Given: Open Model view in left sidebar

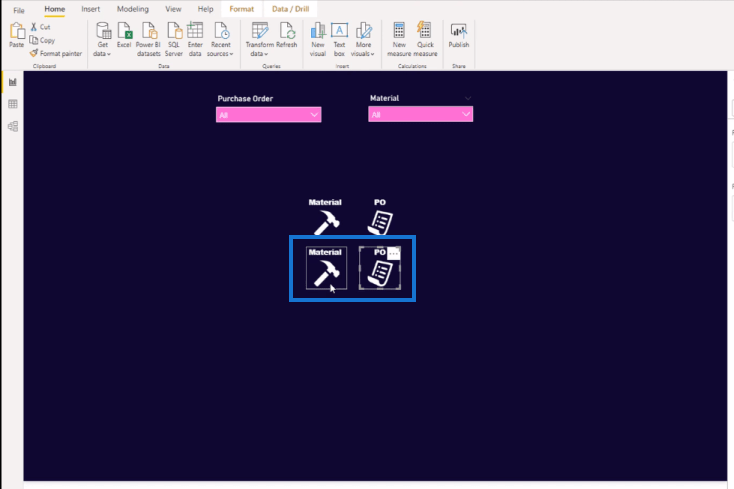Looking at the screenshot, I should (13, 126).
